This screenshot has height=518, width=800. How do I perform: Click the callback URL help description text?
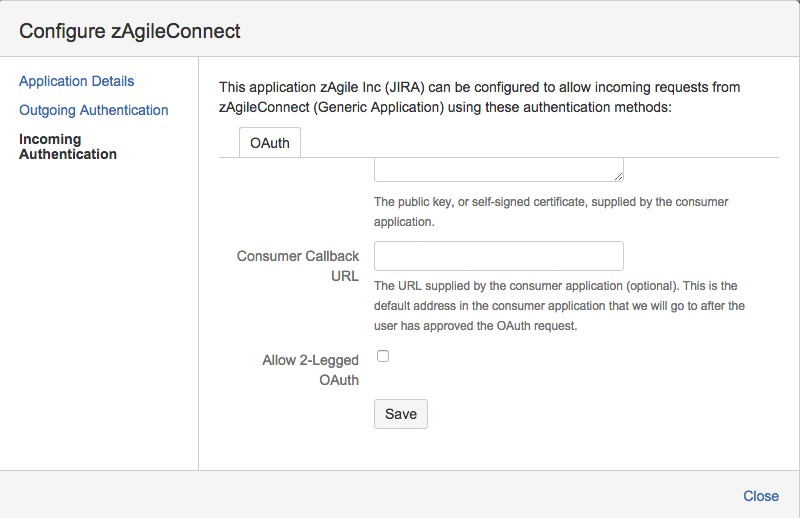[559, 306]
